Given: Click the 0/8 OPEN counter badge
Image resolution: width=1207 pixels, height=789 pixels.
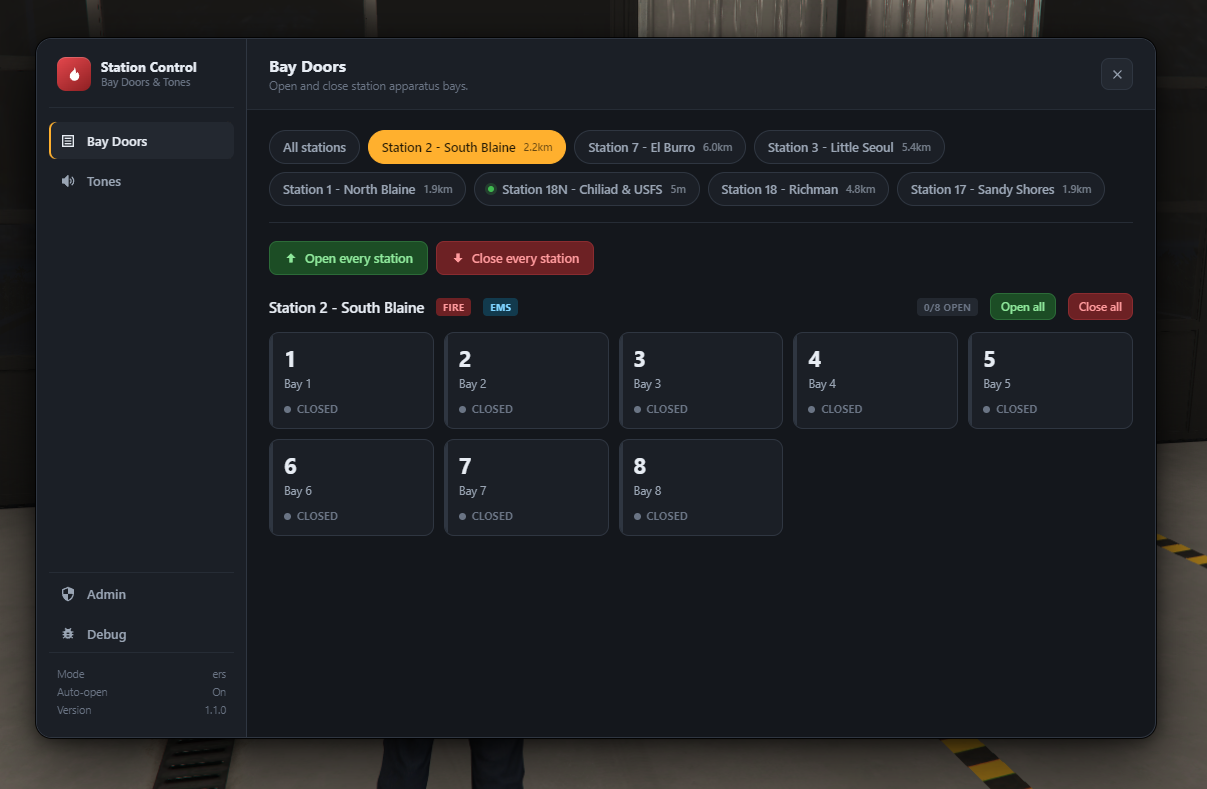Looking at the screenshot, I should pyautogui.click(x=947, y=307).
